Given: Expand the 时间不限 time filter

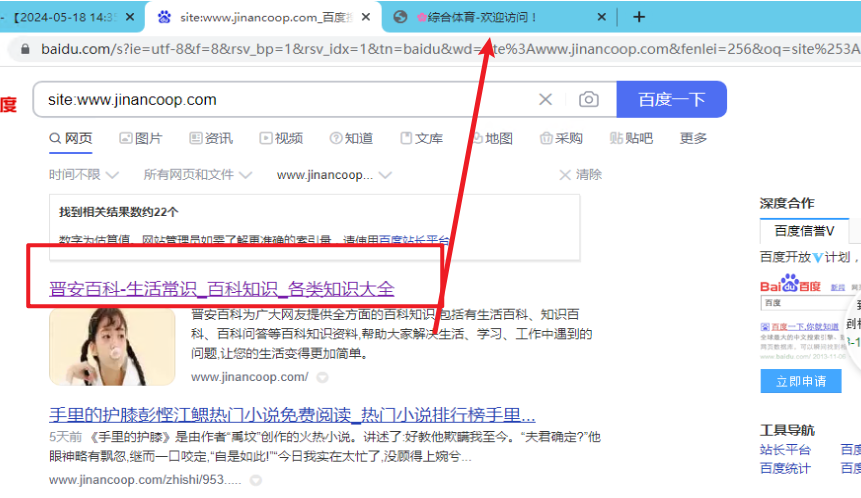Looking at the screenshot, I should coord(84,174).
